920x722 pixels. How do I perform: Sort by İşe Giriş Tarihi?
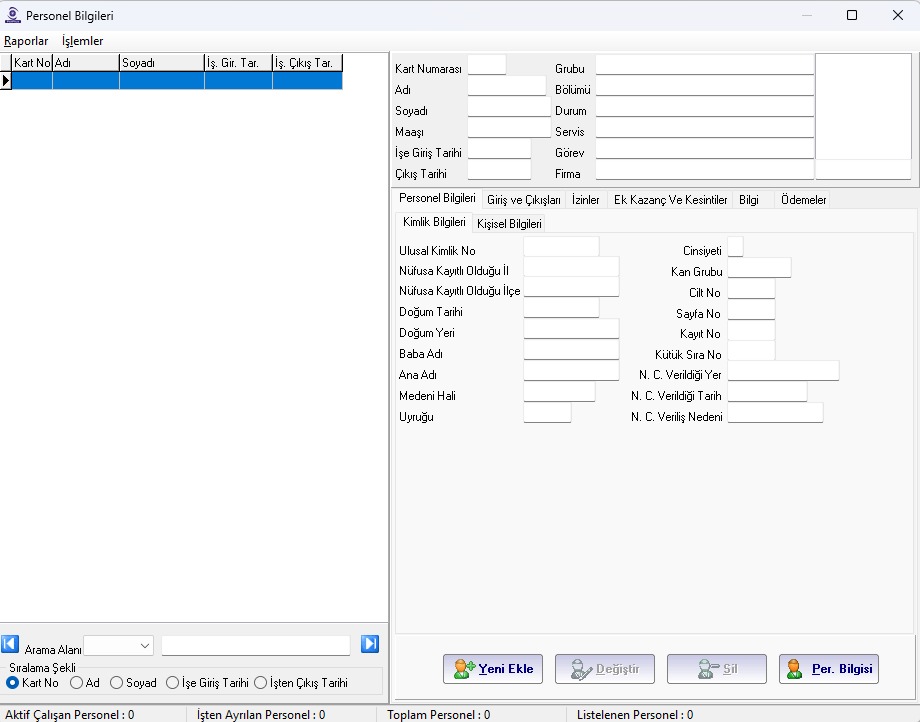(x=173, y=683)
